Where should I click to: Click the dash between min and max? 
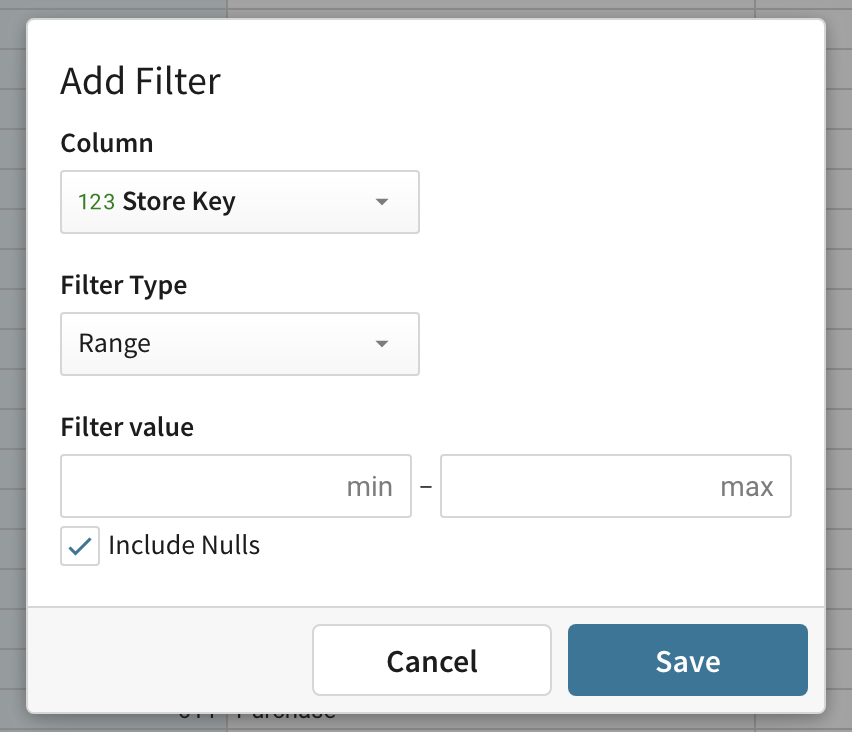click(x=426, y=486)
